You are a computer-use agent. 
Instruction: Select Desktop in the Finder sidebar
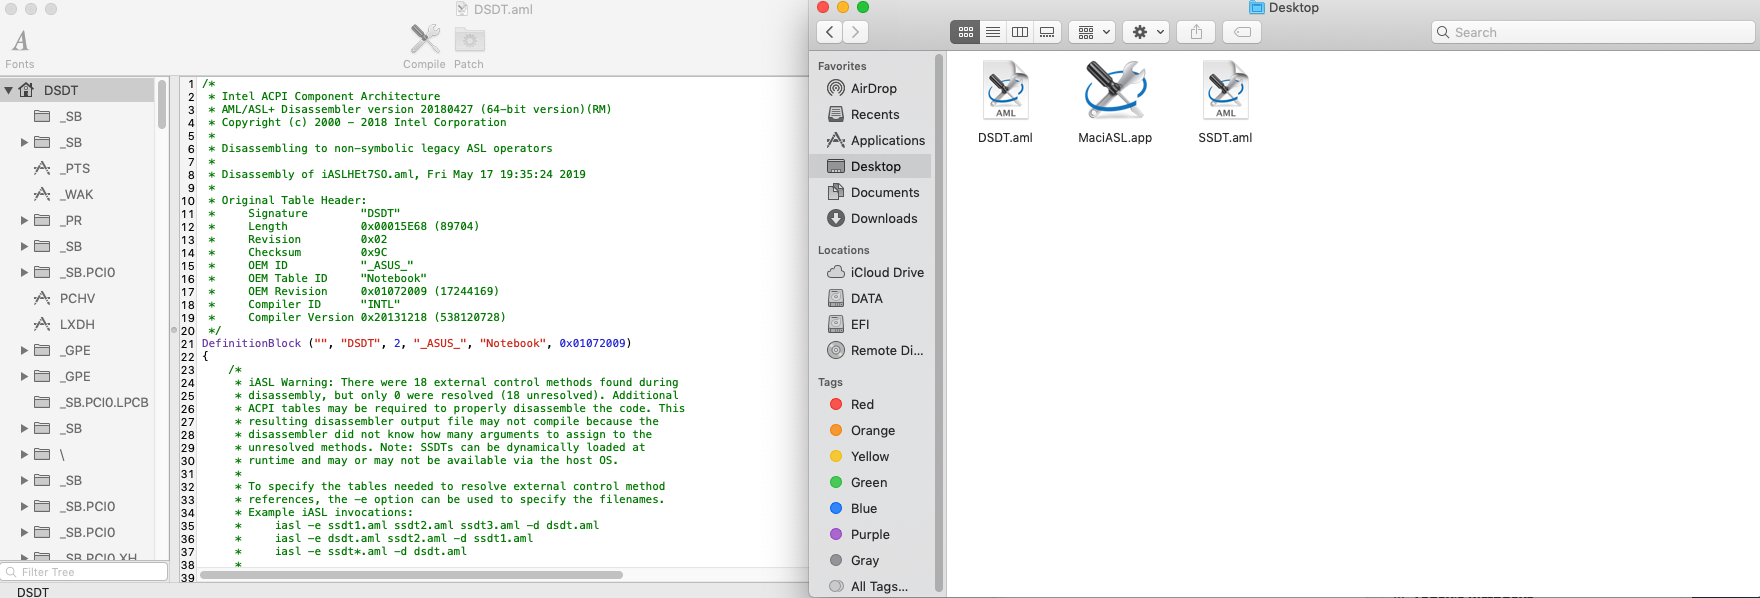point(872,166)
